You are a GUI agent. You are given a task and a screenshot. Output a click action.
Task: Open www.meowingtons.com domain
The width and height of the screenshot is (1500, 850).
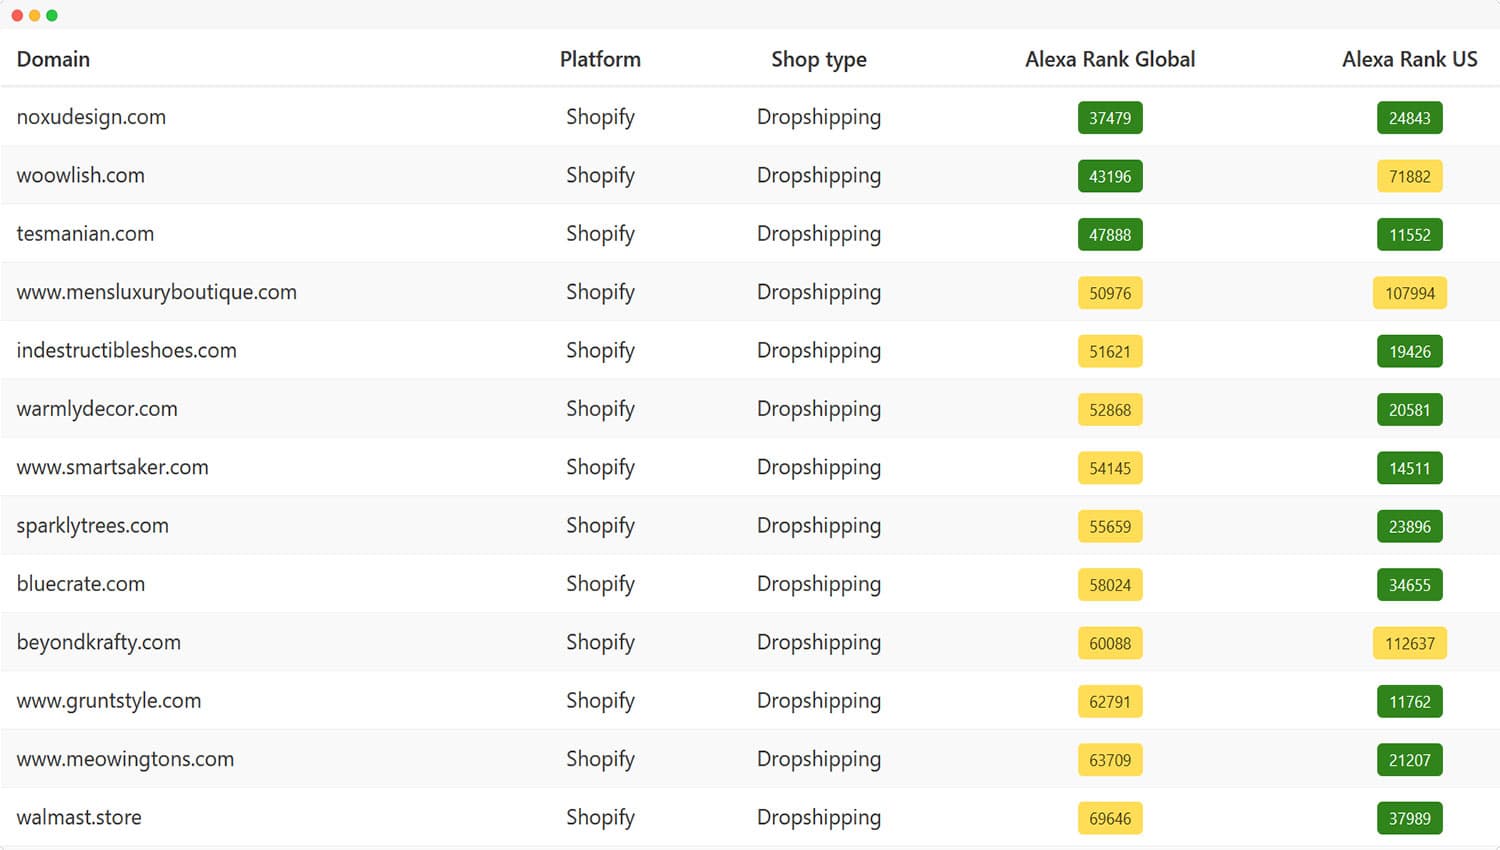coord(125,759)
